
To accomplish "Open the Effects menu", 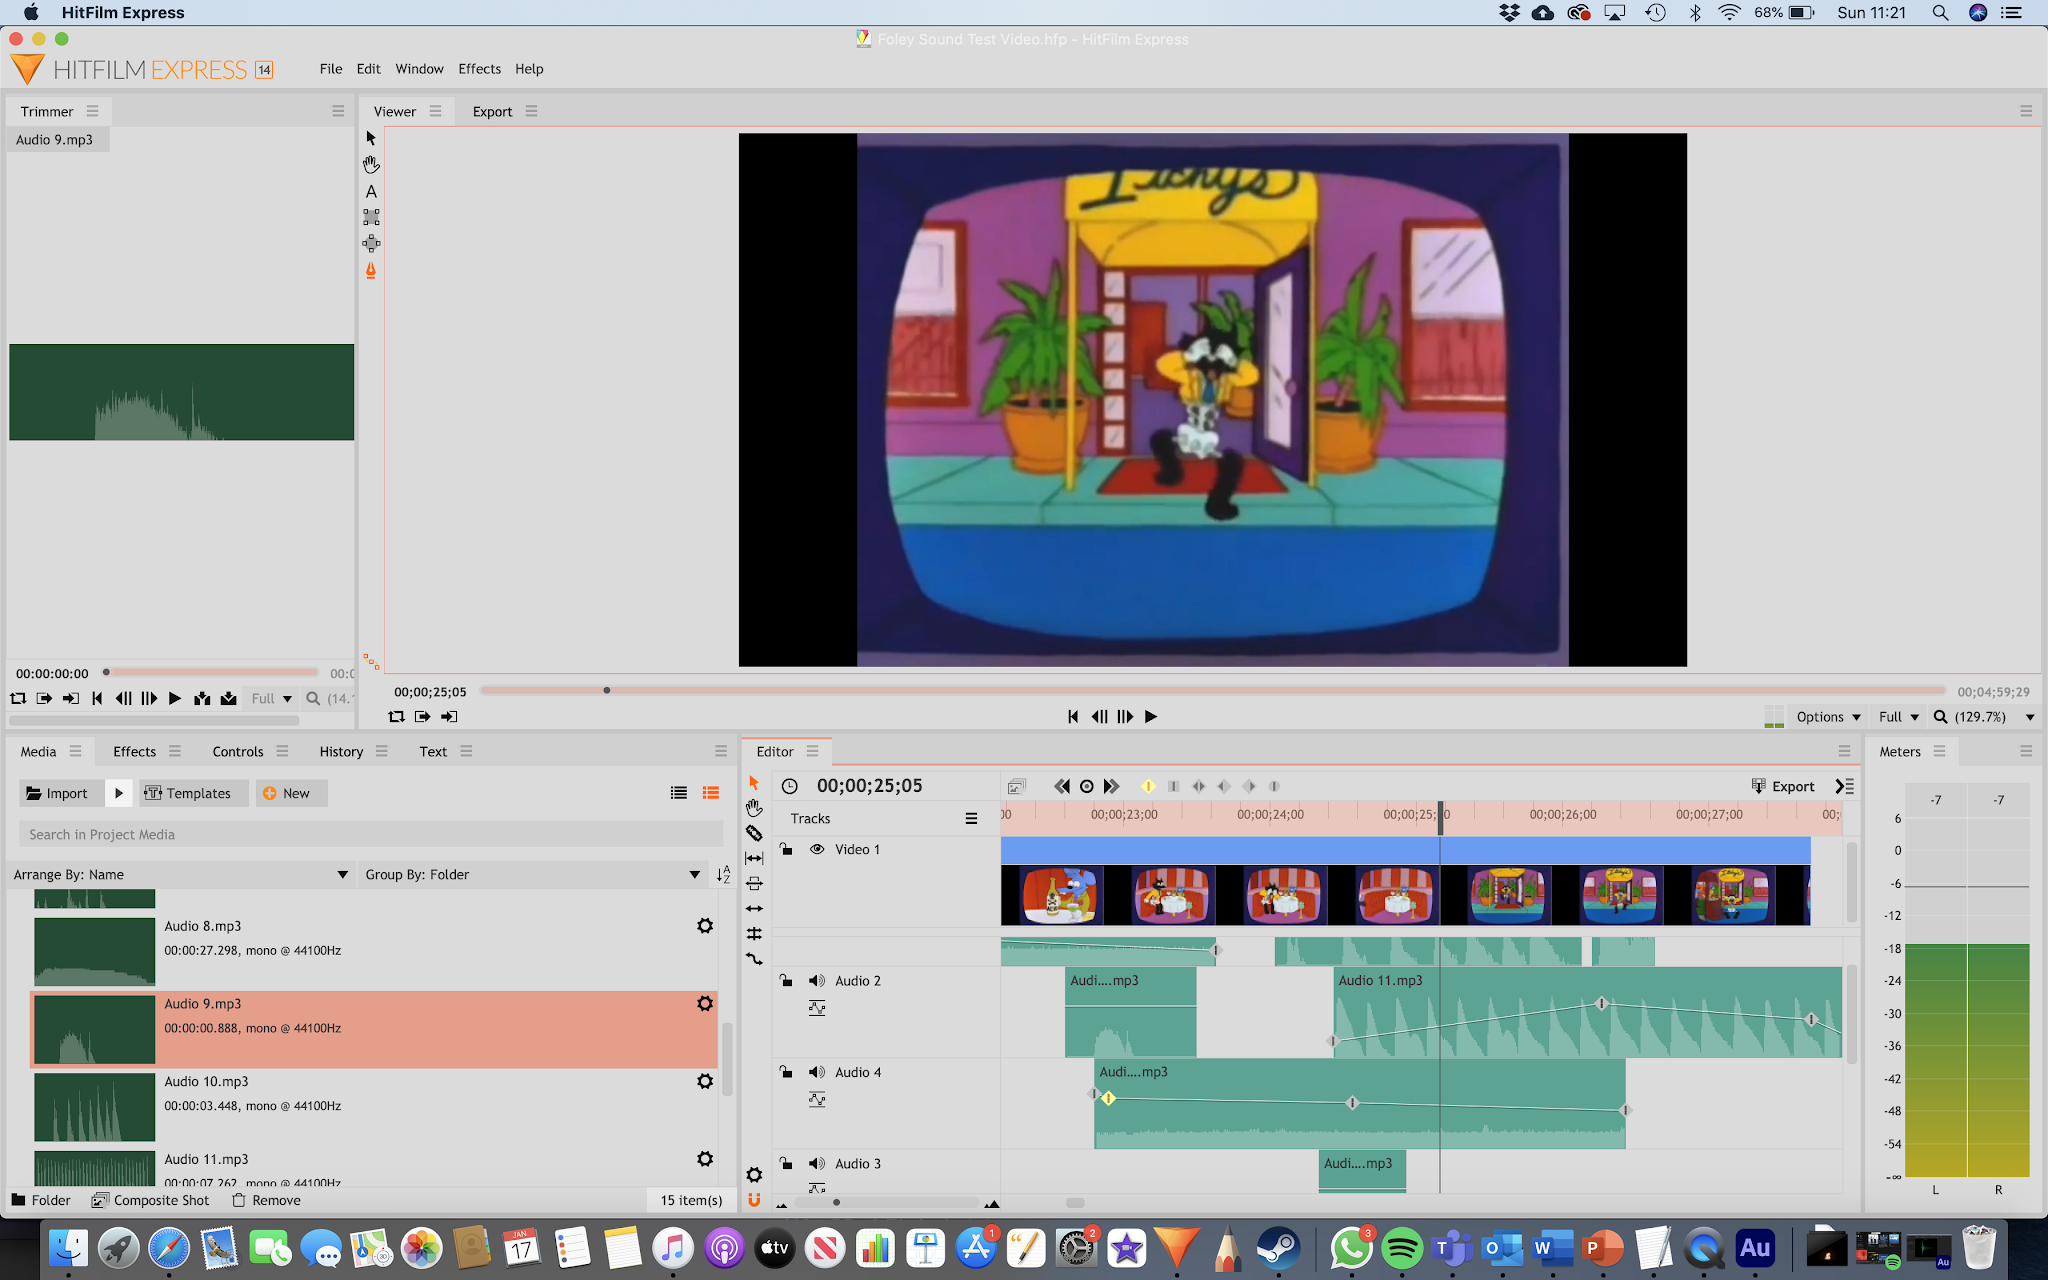I will click(479, 69).
